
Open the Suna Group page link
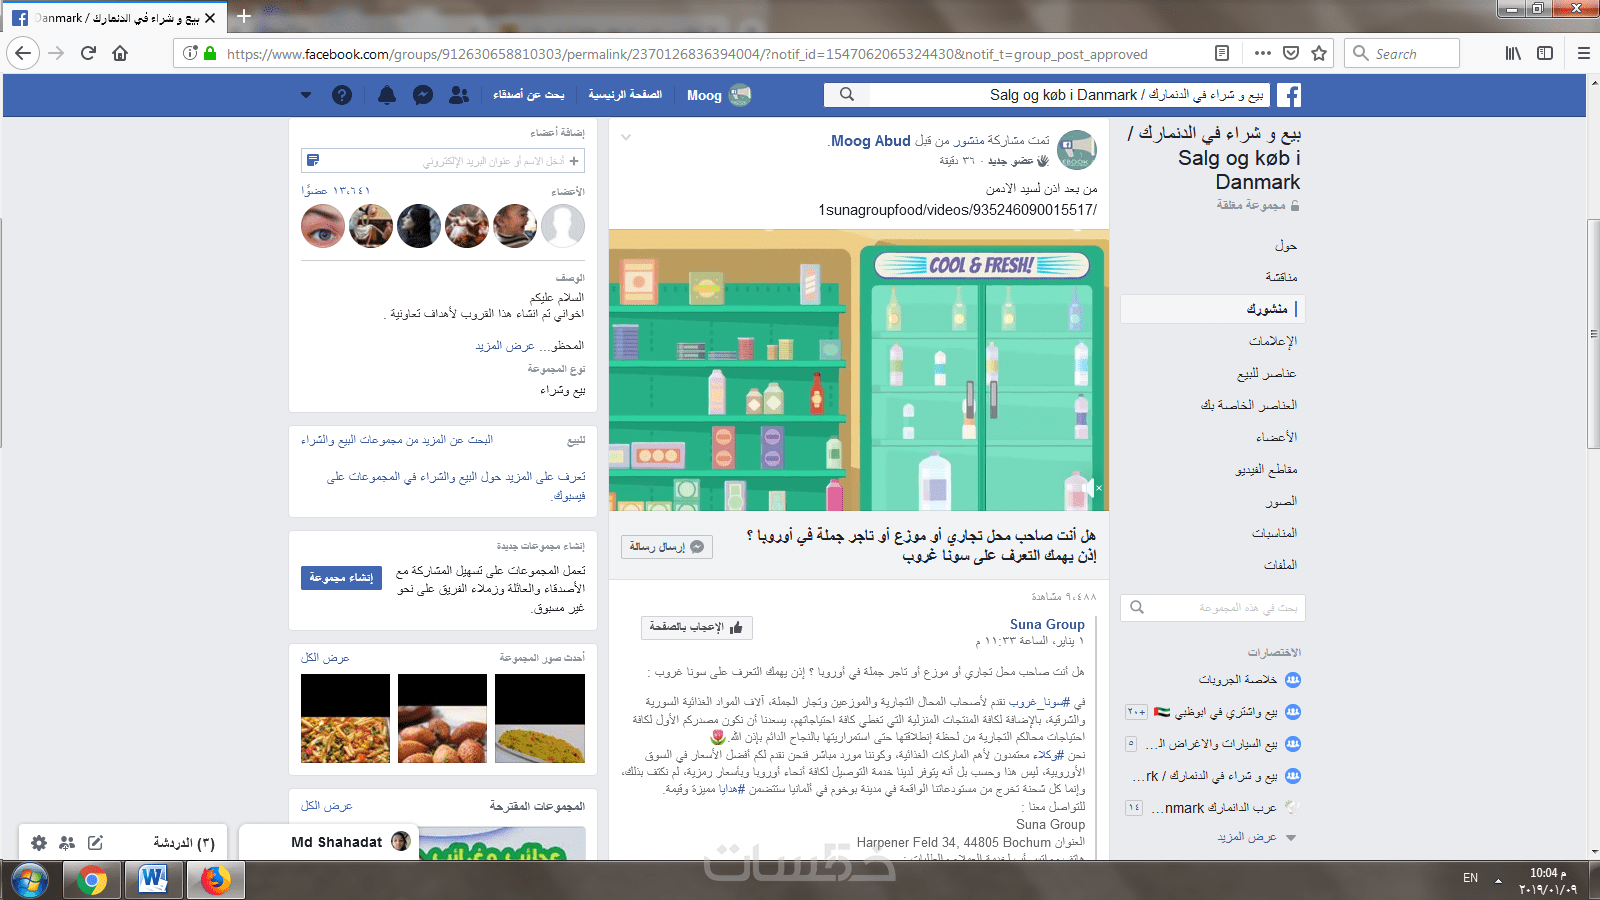(x=1047, y=624)
